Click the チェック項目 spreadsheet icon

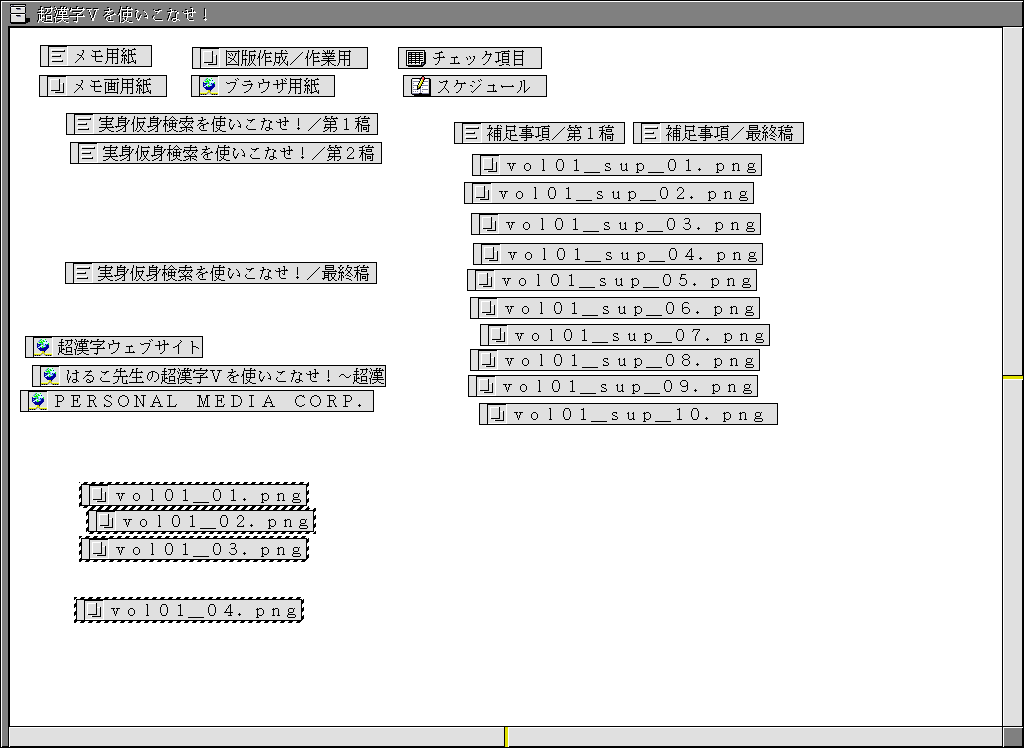click(416, 58)
